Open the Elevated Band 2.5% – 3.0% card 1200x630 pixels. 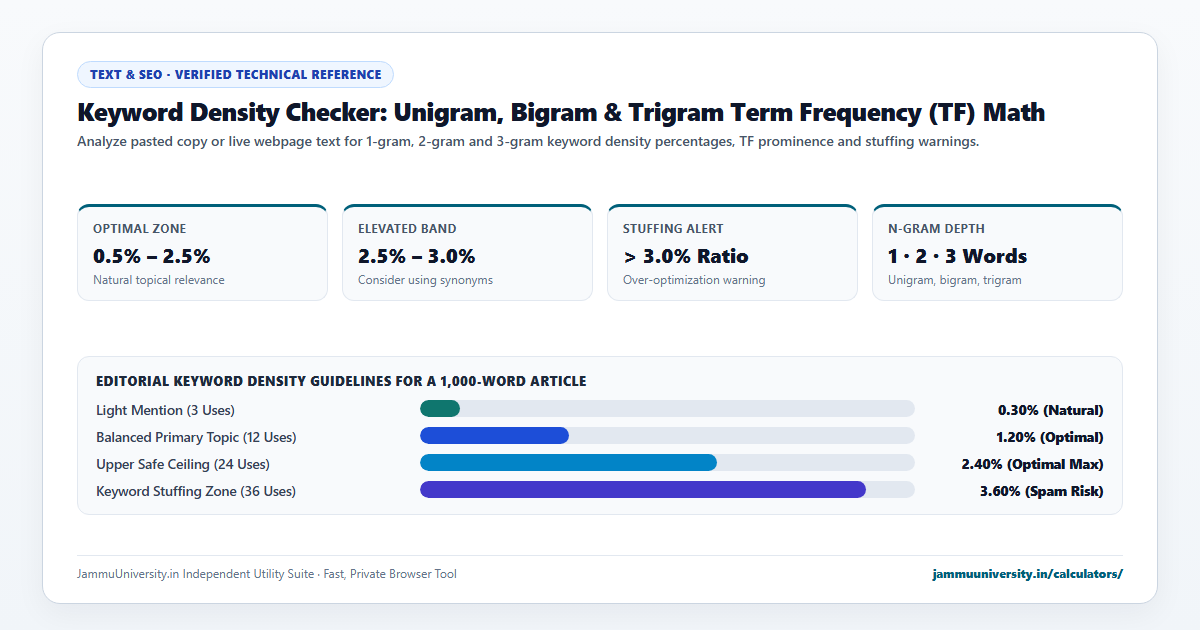click(467, 252)
